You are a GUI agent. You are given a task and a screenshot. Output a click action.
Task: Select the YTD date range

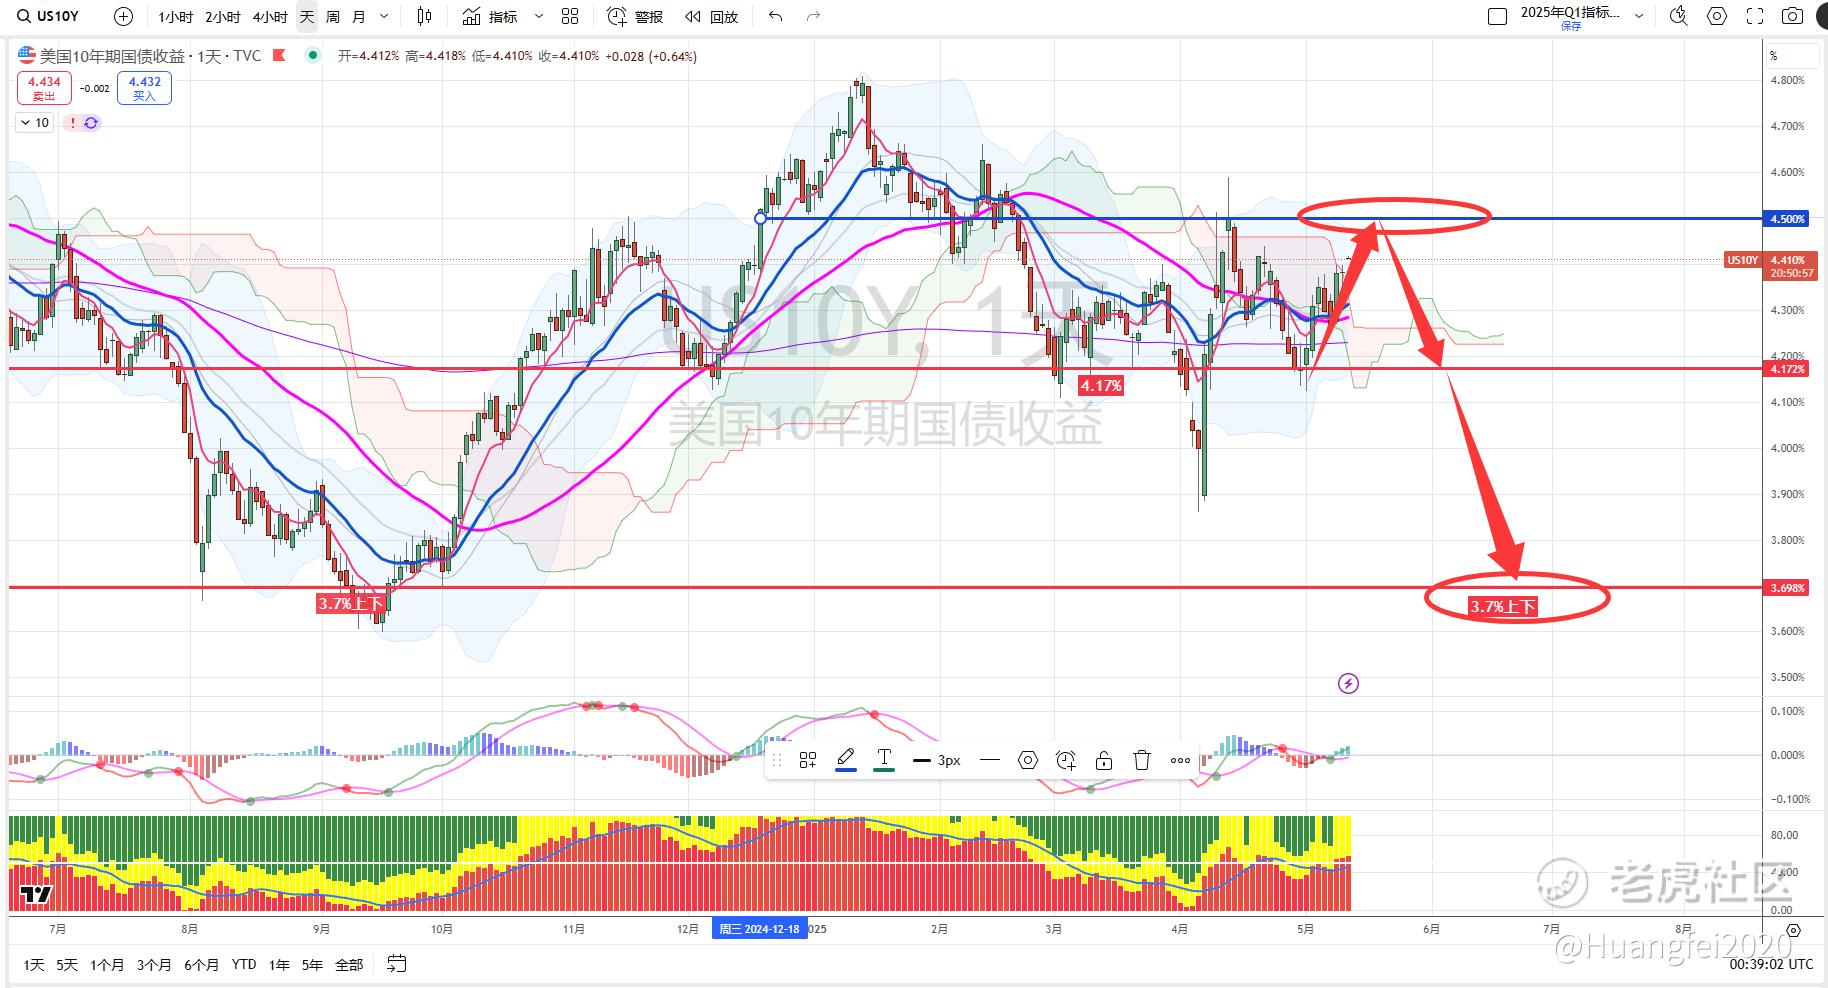pyautogui.click(x=244, y=965)
